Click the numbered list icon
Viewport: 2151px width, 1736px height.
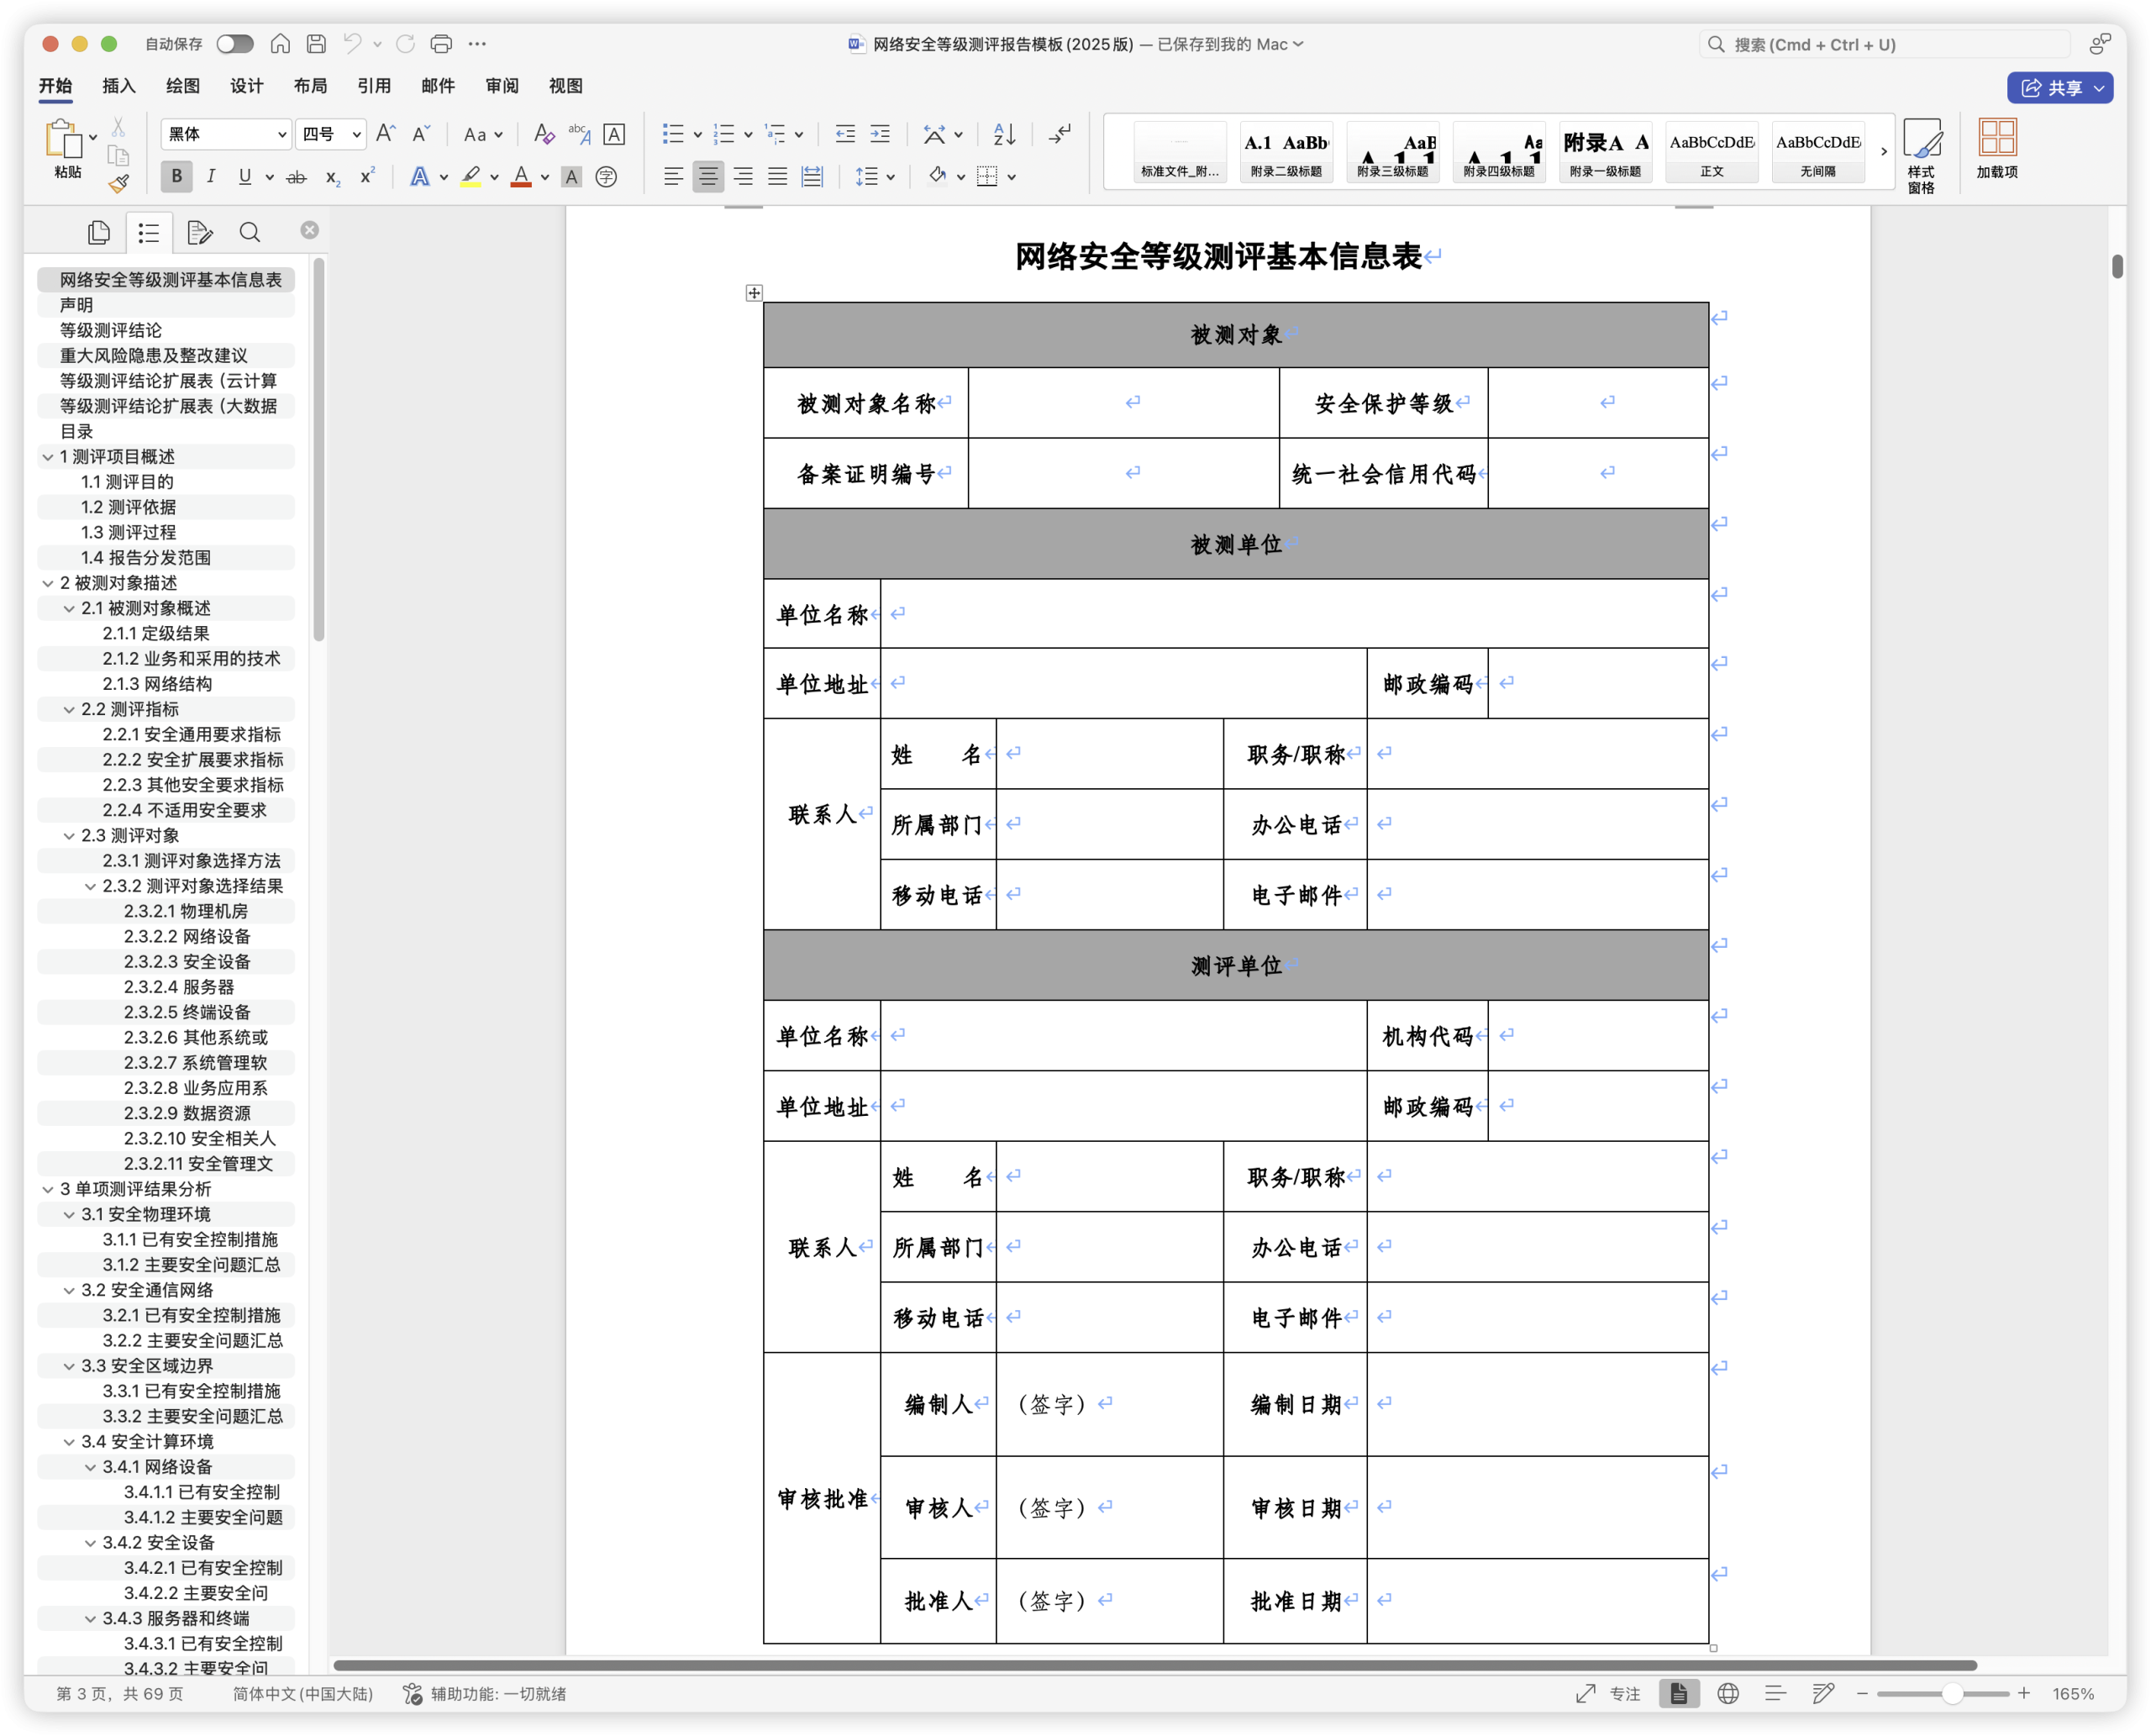[x=724, y=134]
